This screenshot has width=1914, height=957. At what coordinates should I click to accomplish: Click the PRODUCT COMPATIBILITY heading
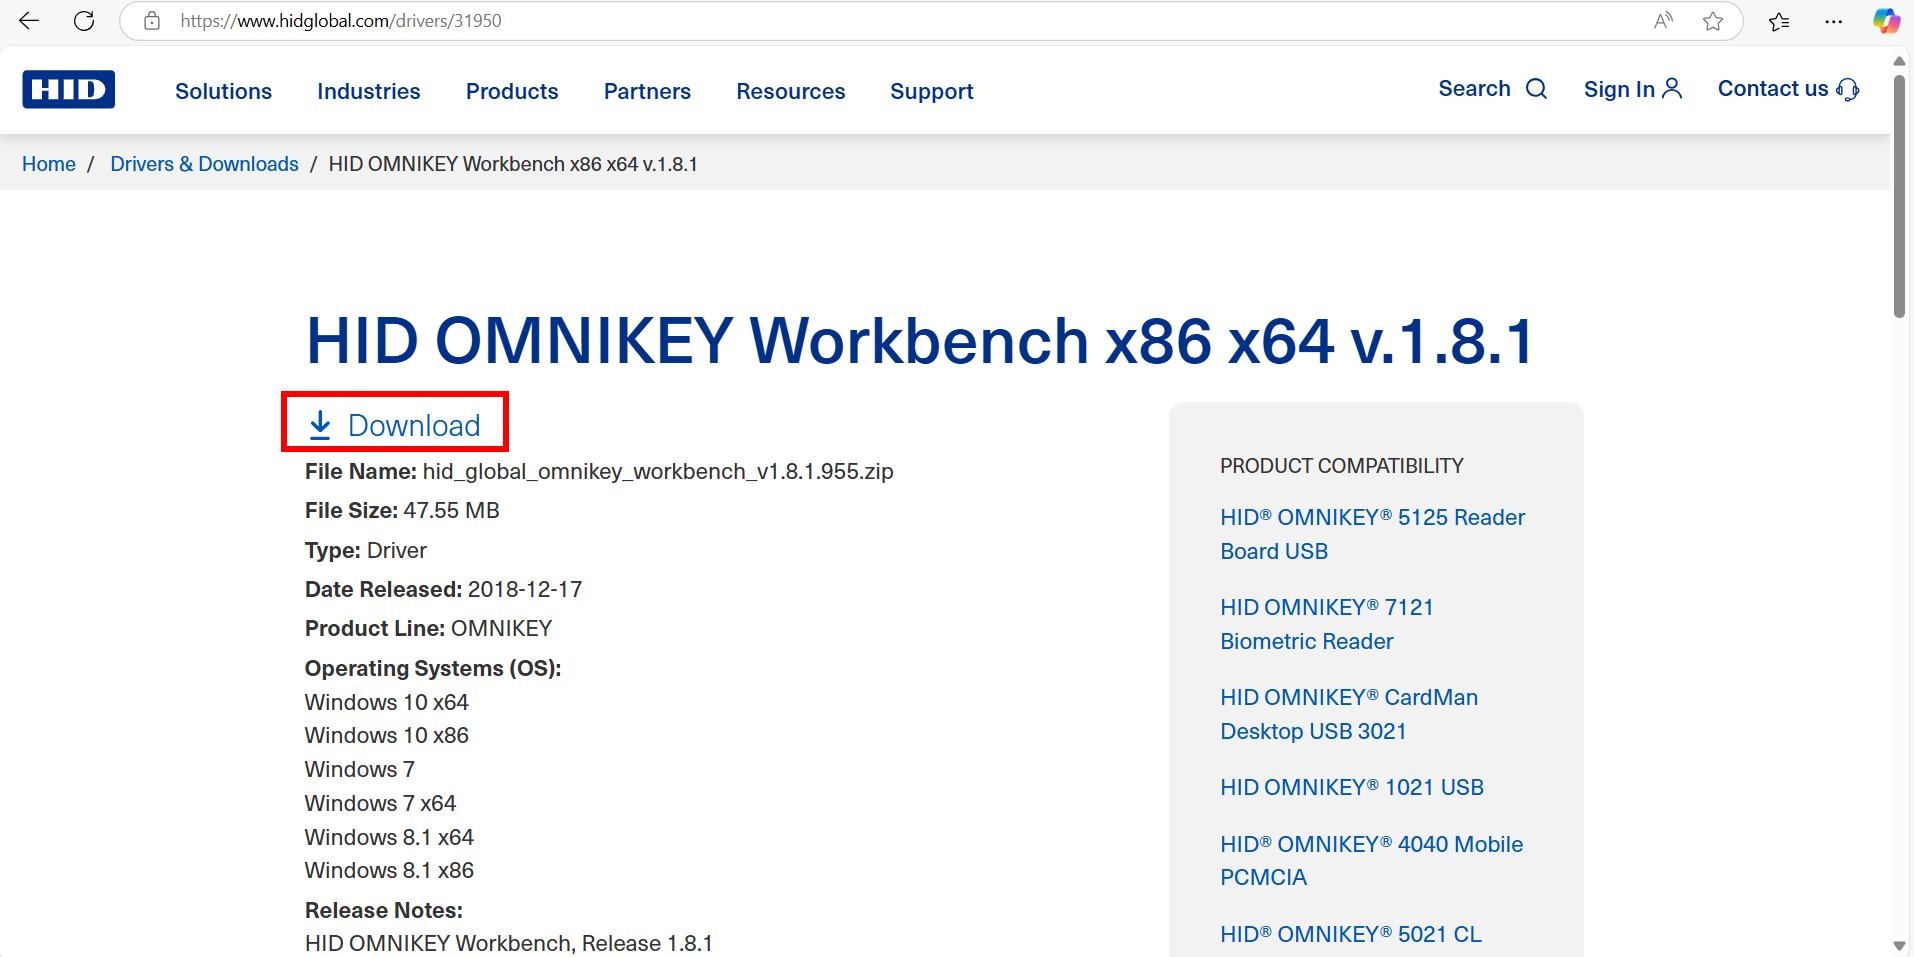click(x=1341, y=466)
